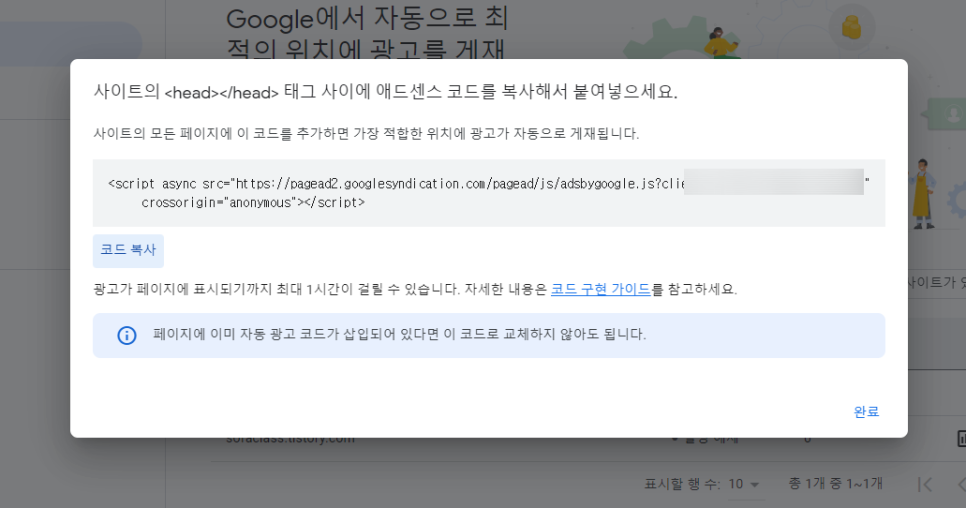The width and height of the screenshot is (966, 508).
Task: Click the heading about pasting AdSense code
Action: tap(386, 92)
